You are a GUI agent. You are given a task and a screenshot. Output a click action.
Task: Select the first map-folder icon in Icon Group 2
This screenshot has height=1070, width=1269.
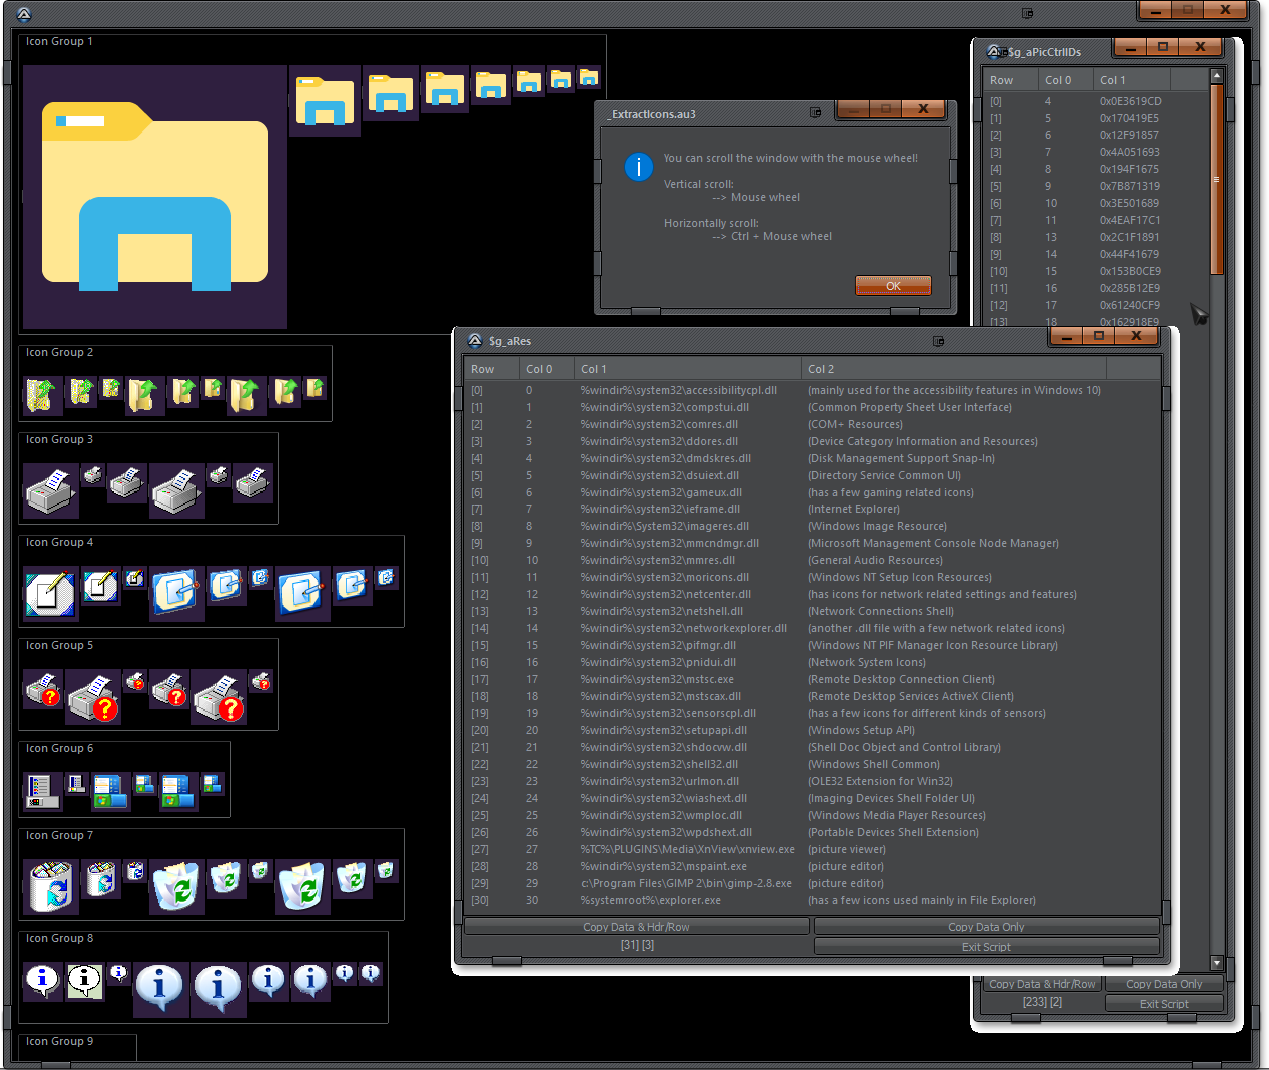[x=40, y=395]
